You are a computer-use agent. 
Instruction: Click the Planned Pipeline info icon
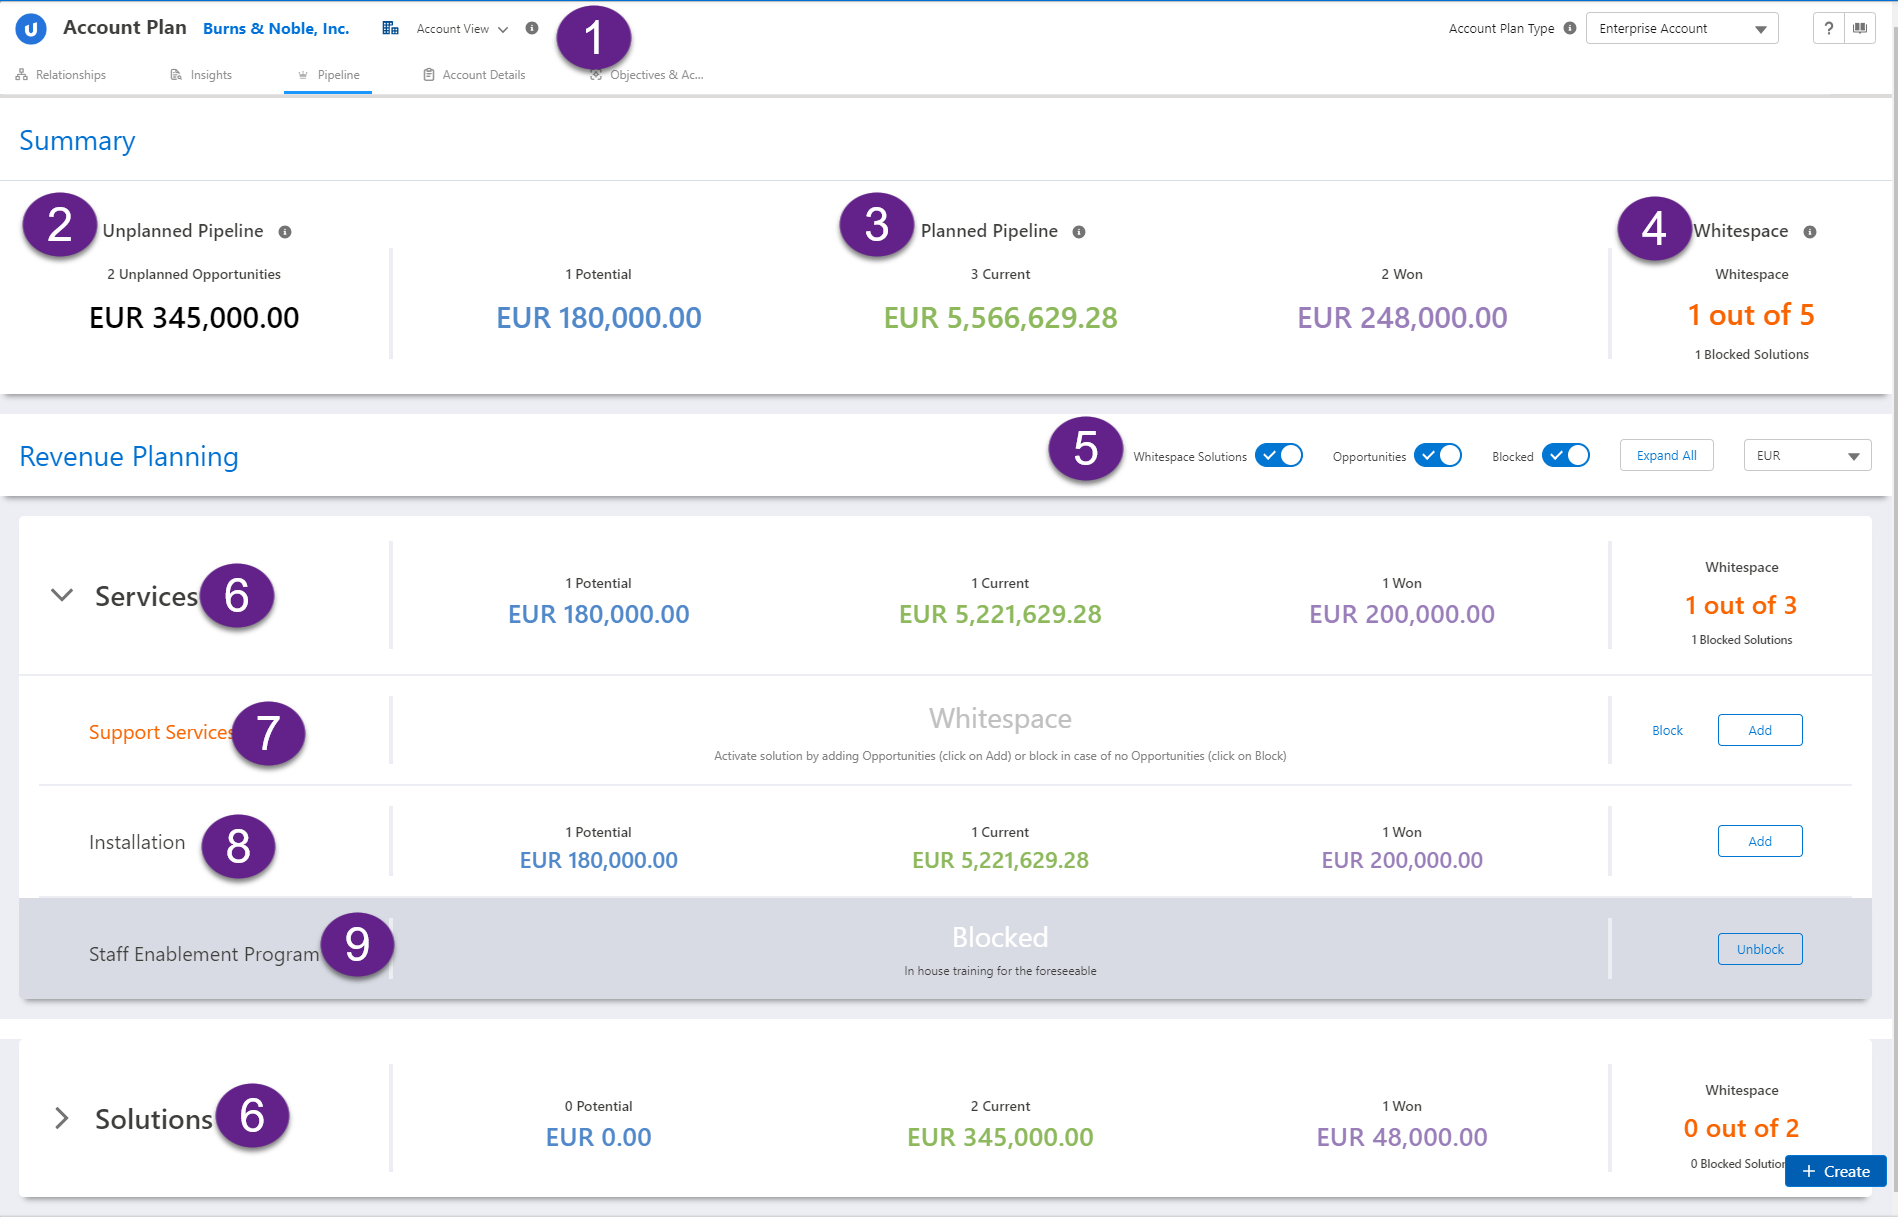pyautogui.click(x=1079, y=232)
